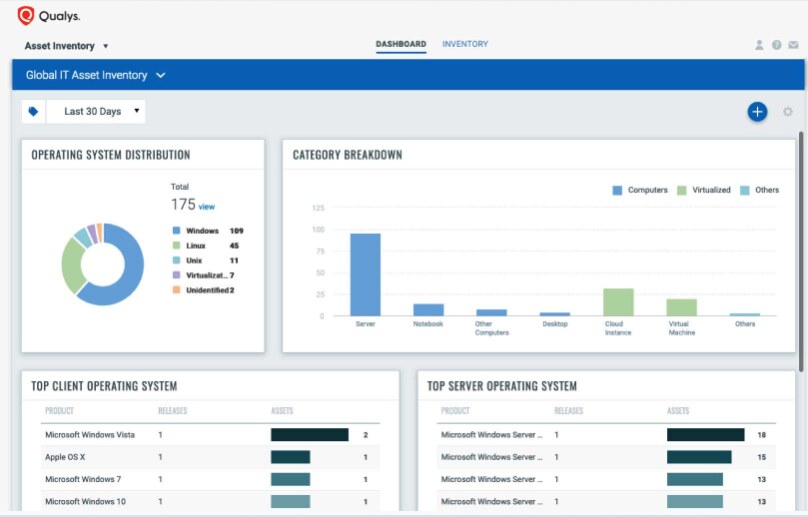The width and height of the screenshot is (808, 517).
Task: Click the Virtualization legend swatch
Action: pos(176,275)
